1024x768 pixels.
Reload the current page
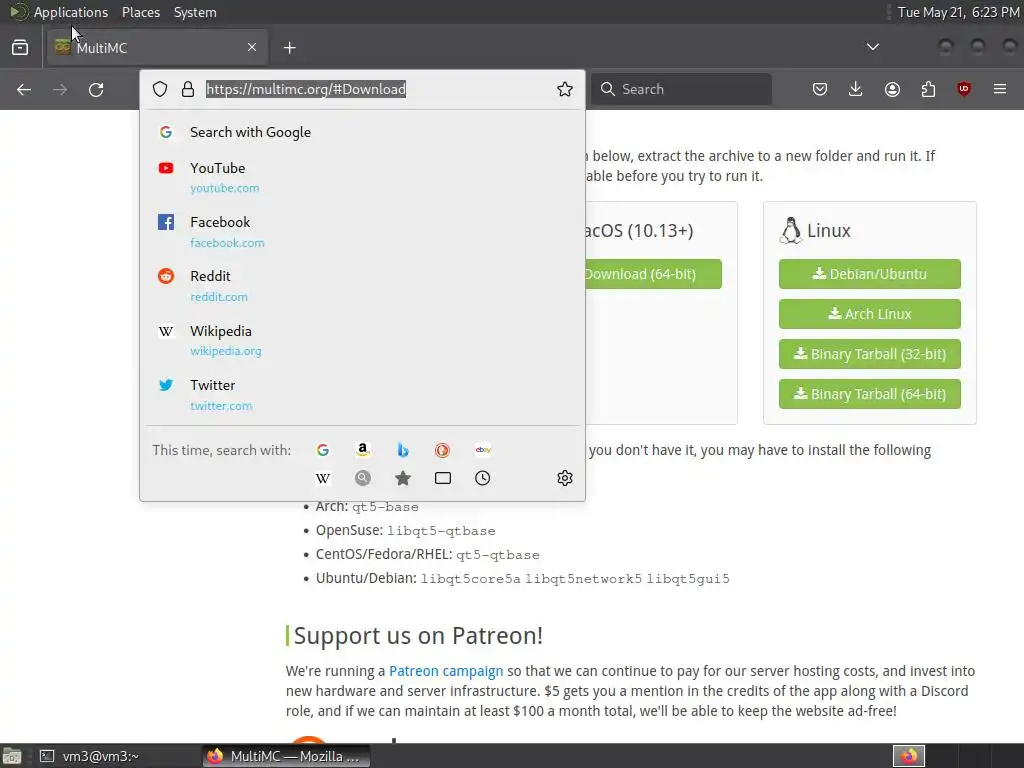pos(96,89)
